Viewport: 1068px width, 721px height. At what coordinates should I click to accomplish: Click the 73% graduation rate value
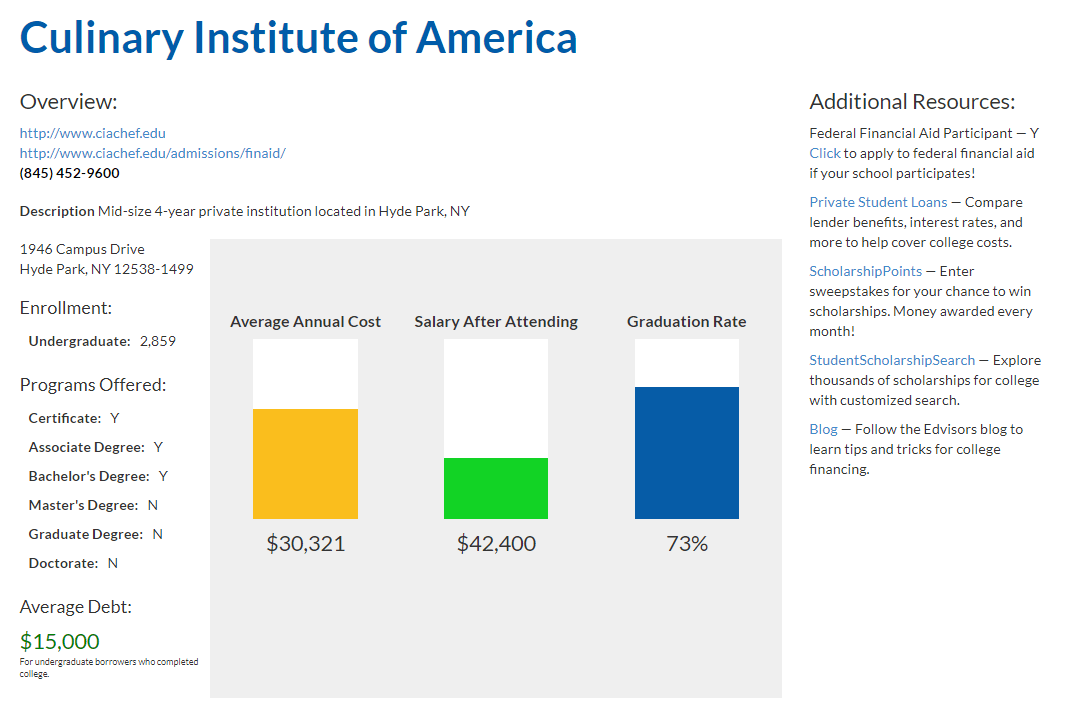click(x=687, y=544)
